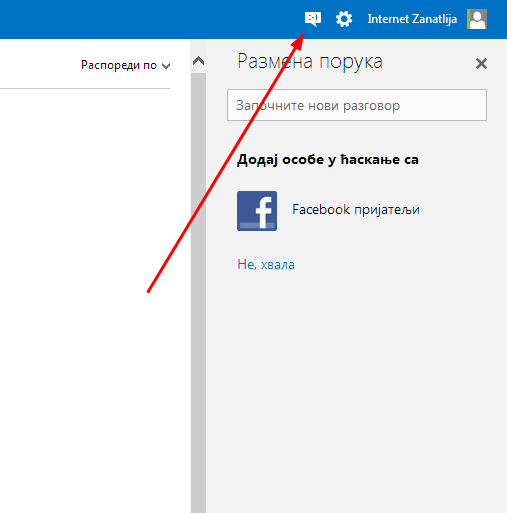The height and width of the screenshot is (513, 507).
Task: Open the messaging chat bubble icon in header
Action: [313, 19]
